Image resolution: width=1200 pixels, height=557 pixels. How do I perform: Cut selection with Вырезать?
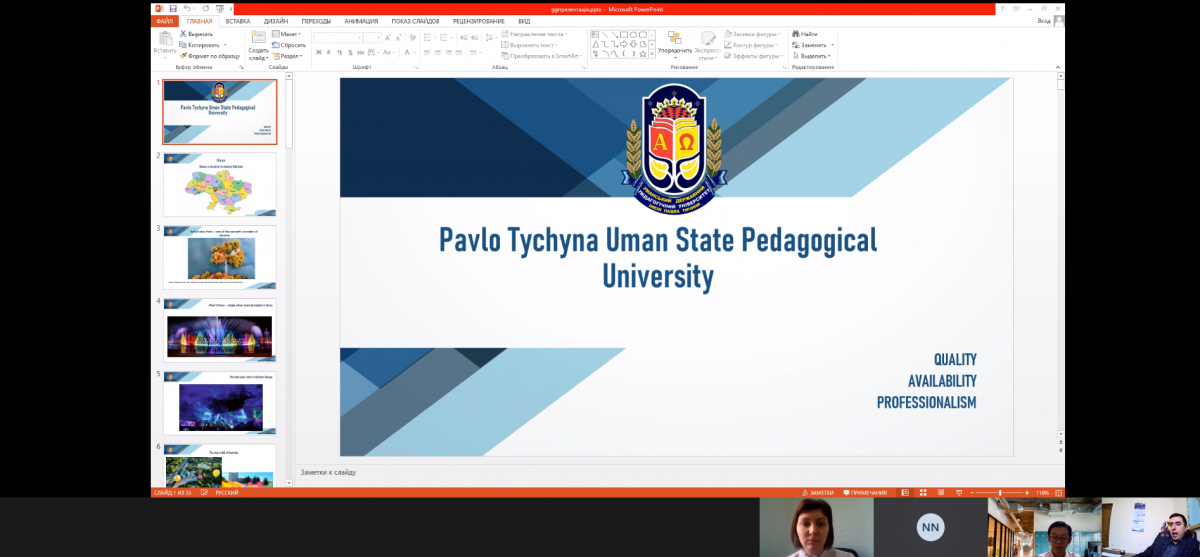coord(196,34)
